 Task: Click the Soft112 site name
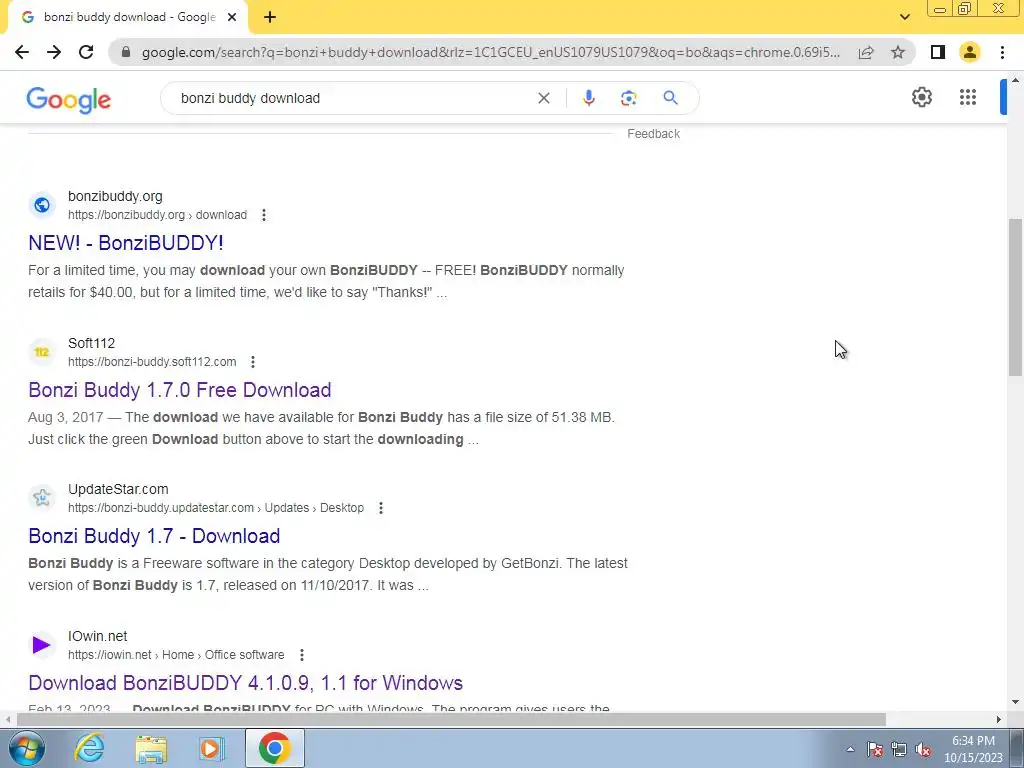coord(91,343)
